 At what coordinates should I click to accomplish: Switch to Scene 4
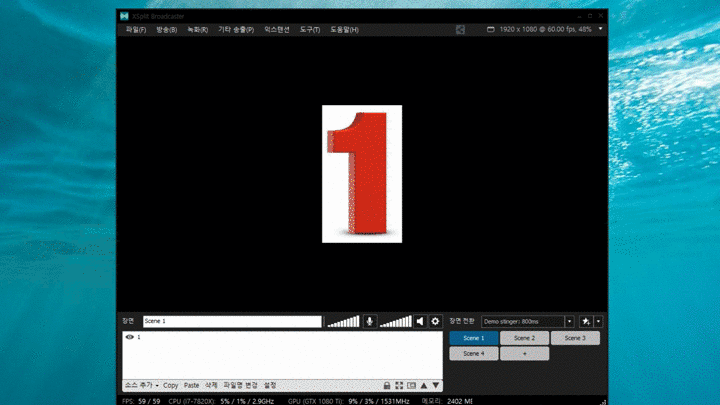pos(473,354)
